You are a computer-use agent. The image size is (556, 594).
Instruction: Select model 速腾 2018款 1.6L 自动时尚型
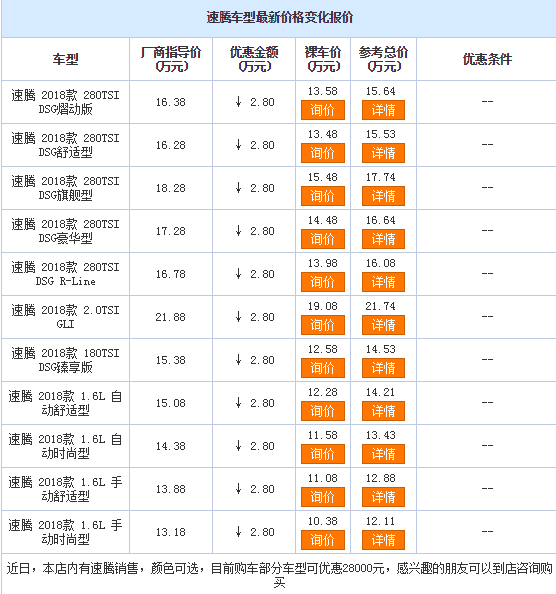point(66,446)
